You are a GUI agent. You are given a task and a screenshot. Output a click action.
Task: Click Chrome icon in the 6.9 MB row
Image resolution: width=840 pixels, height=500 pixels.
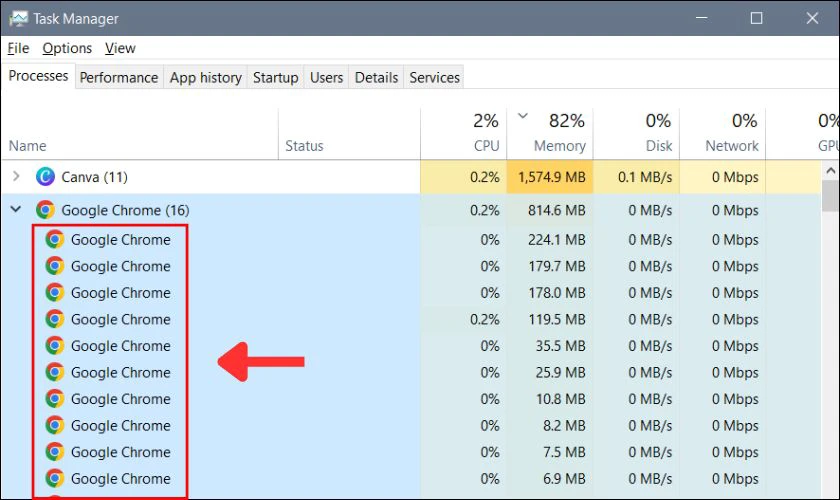point(55,478)
